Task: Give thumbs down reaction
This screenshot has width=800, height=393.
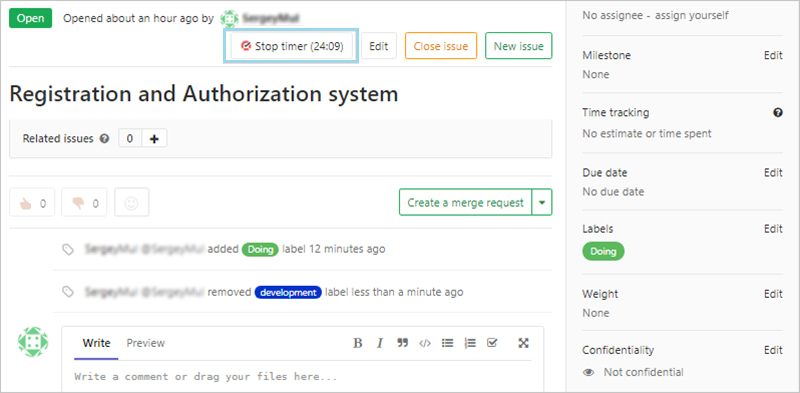Action: [84, 203]
